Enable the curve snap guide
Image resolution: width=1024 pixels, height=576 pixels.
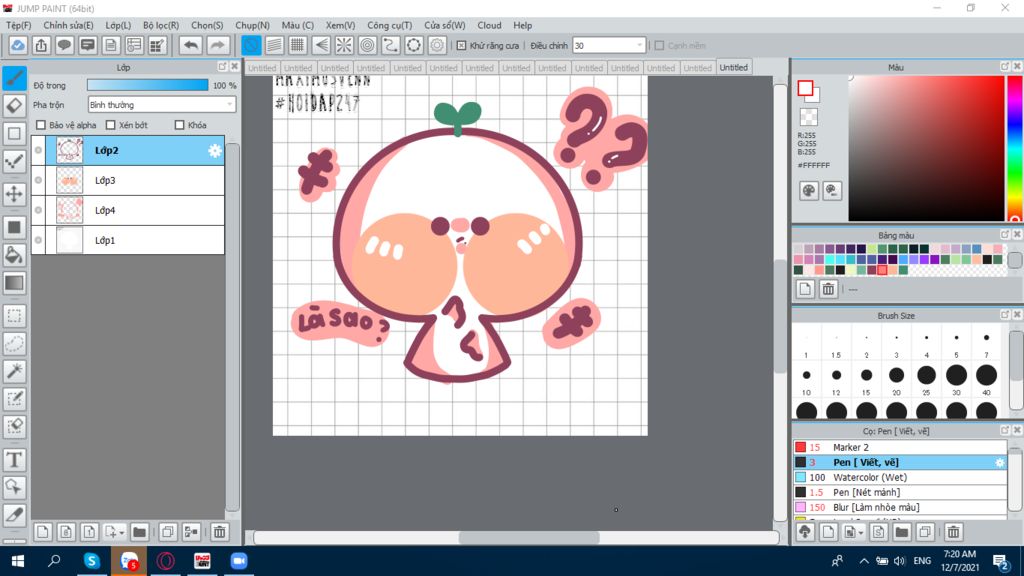(x=391, y=45)
